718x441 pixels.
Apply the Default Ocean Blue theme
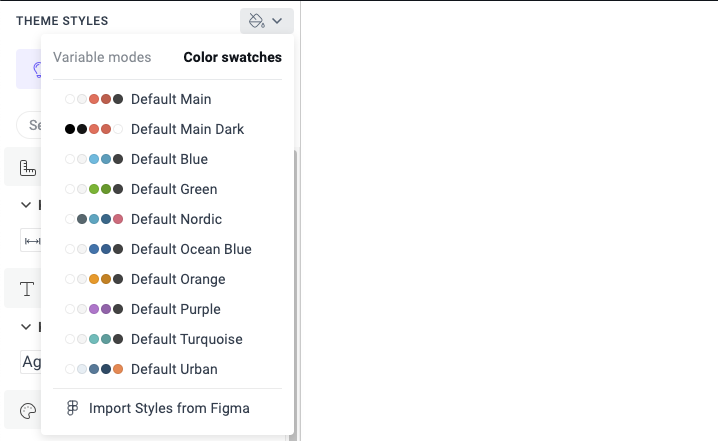click(191, 249)
